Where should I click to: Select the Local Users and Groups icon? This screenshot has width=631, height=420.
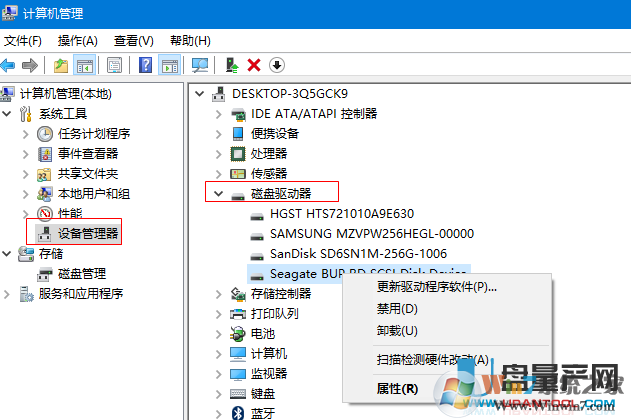[x=45, y=194]
